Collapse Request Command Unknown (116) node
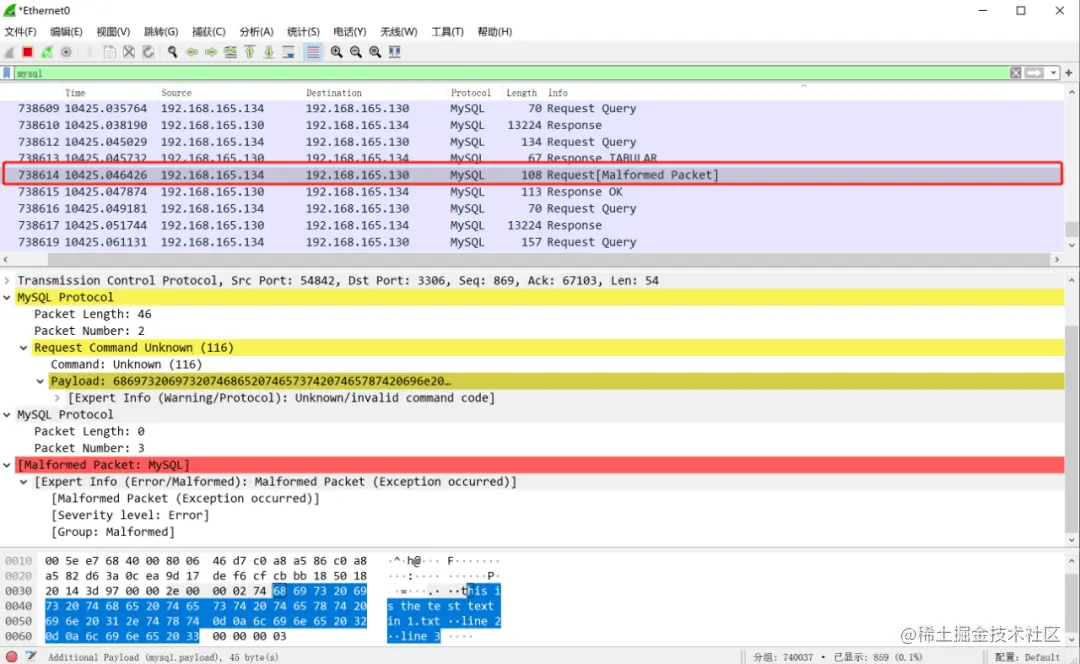The image size is (1080, 664). click(x=23, y=348)
